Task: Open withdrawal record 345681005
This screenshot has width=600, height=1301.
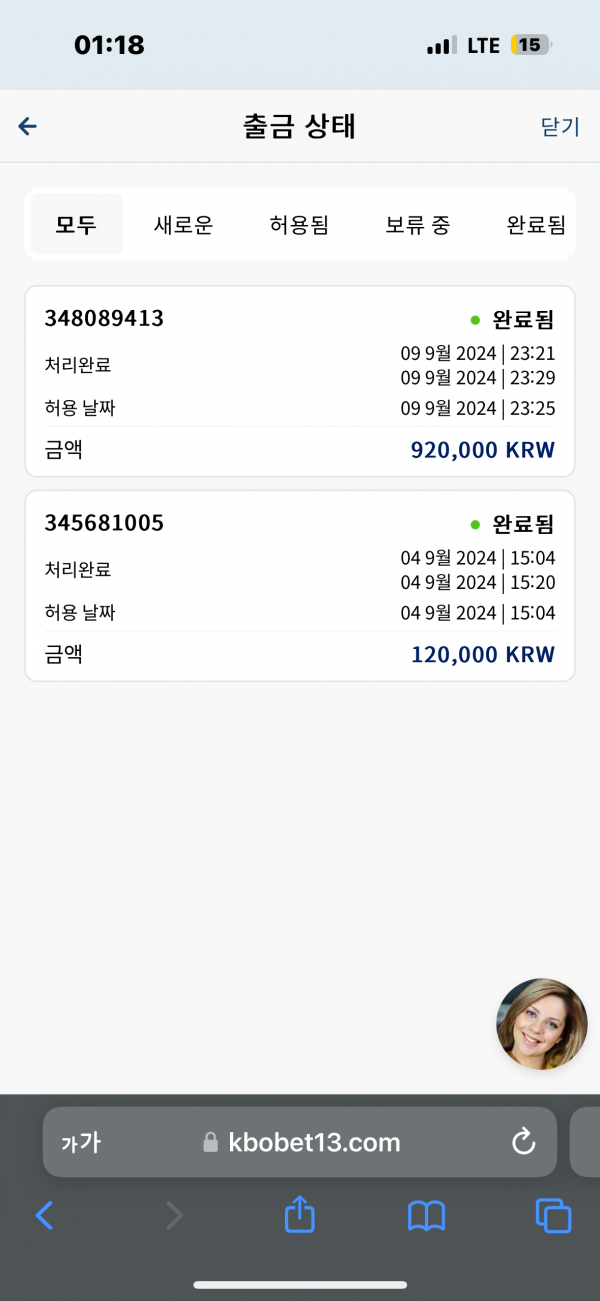Action: (300, 586)
